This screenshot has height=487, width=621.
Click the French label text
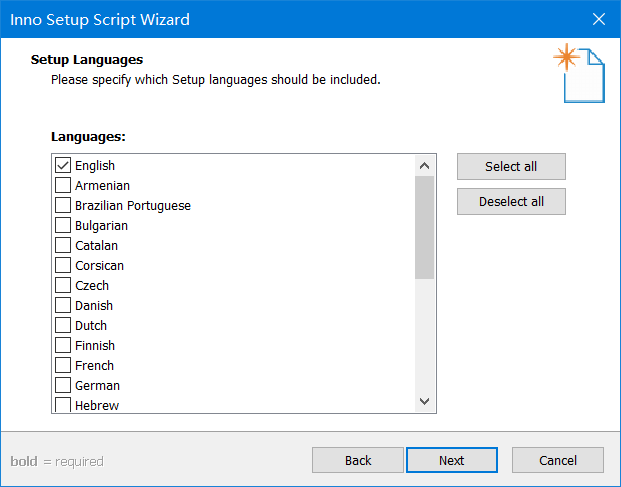point(94,365)
